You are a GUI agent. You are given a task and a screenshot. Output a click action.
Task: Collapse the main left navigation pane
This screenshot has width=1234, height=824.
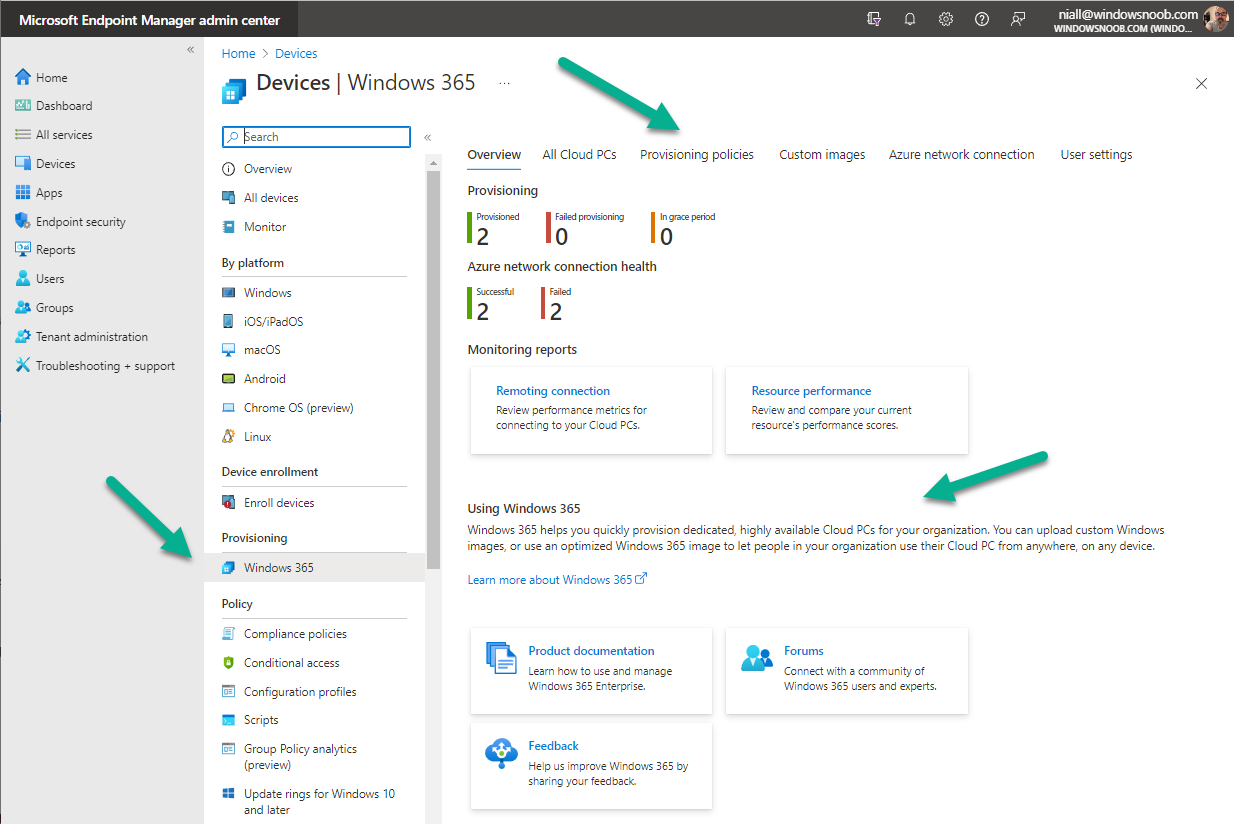coord(191,49)
